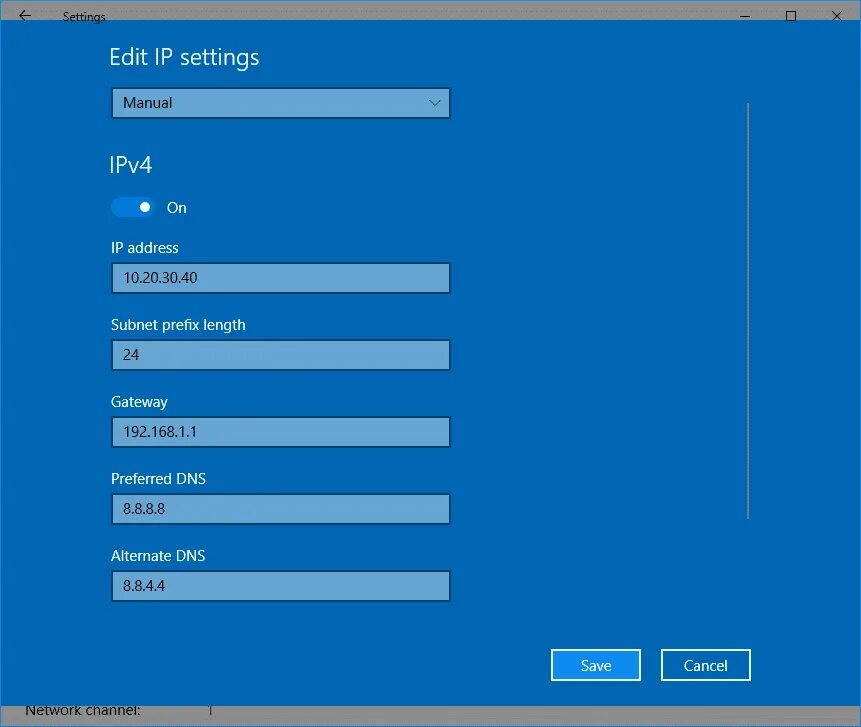Click the Edit IP settings heading

184,57
